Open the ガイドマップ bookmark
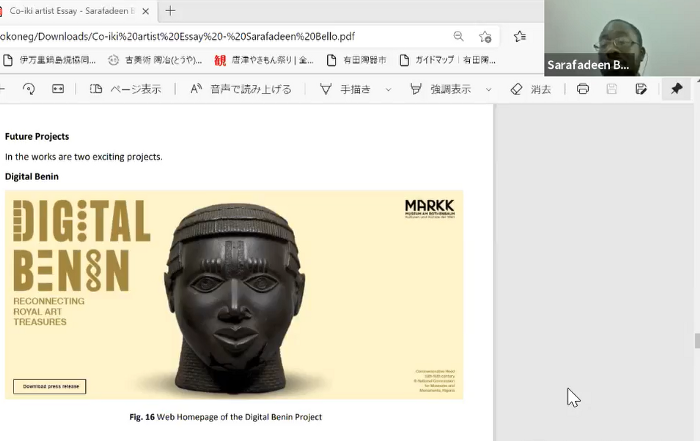This screenshot has height=441, width=700. [447, 60]
